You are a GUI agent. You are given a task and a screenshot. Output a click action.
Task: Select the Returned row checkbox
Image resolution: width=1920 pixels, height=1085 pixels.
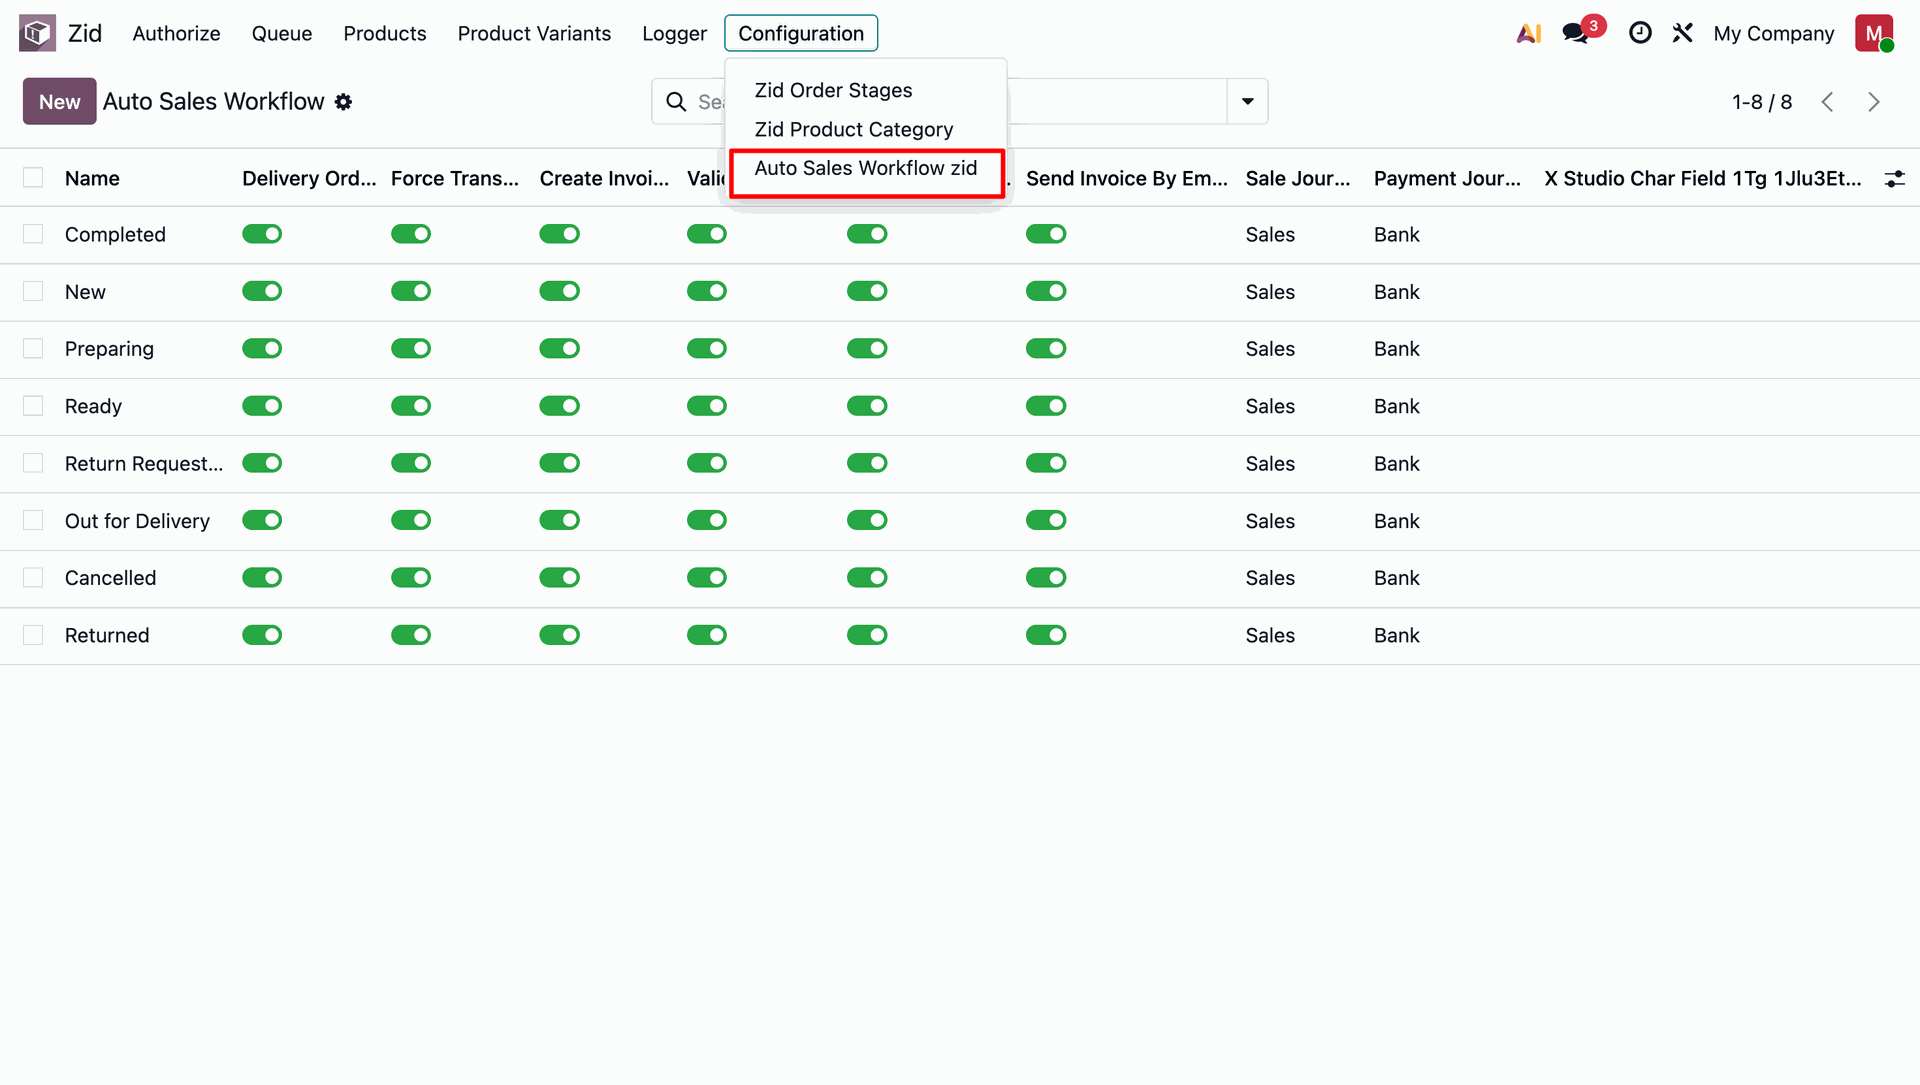[x=33, y=635]
